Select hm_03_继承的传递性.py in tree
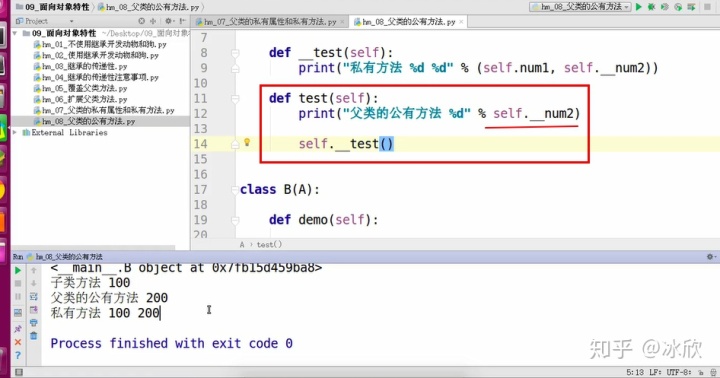The image size is (720, 378). [80, 67]
